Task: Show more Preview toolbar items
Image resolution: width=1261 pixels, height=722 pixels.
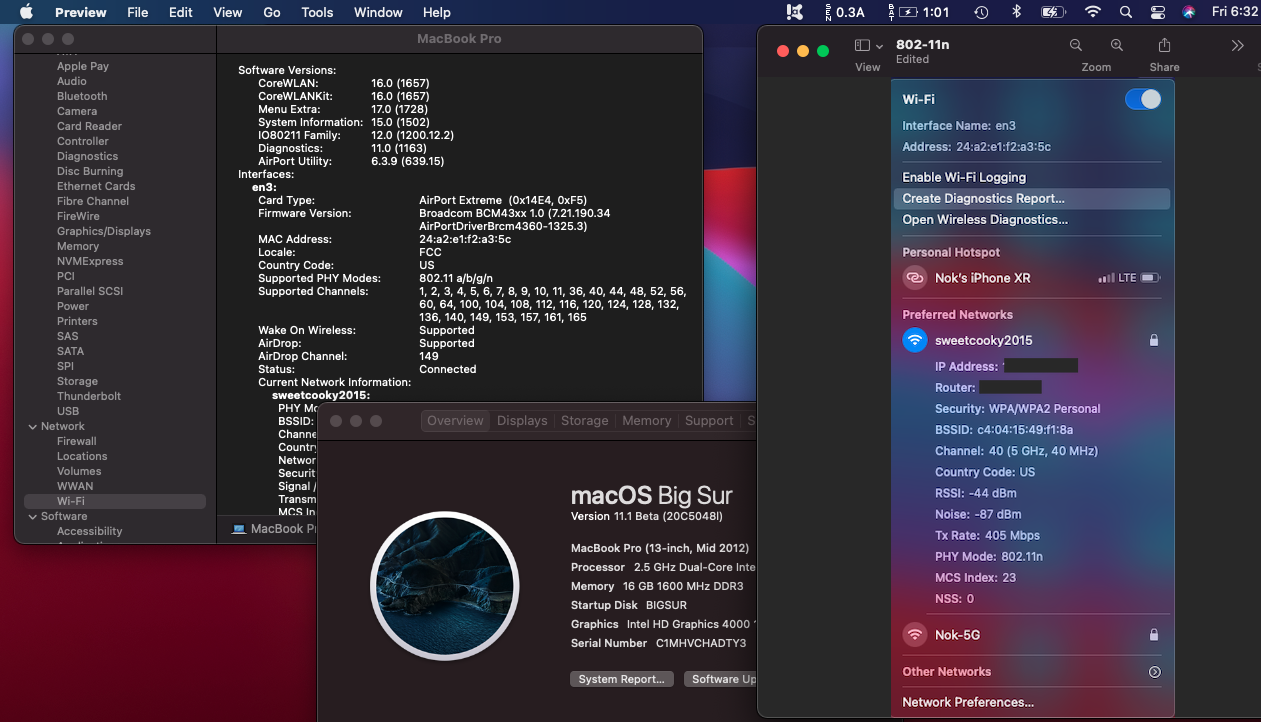Action: pos(1237,46)
